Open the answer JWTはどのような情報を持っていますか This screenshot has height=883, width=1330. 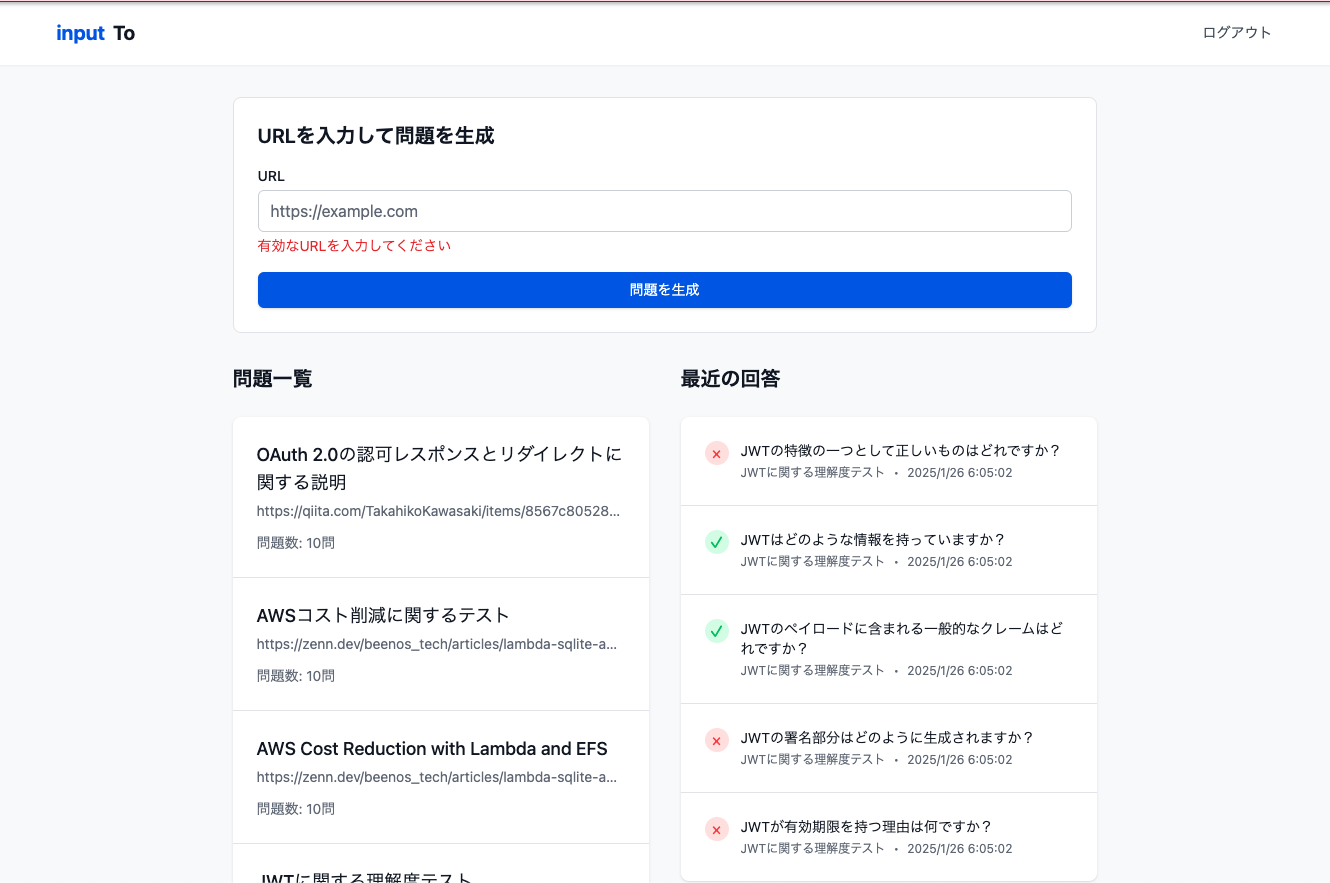click(x=872, y=539)
